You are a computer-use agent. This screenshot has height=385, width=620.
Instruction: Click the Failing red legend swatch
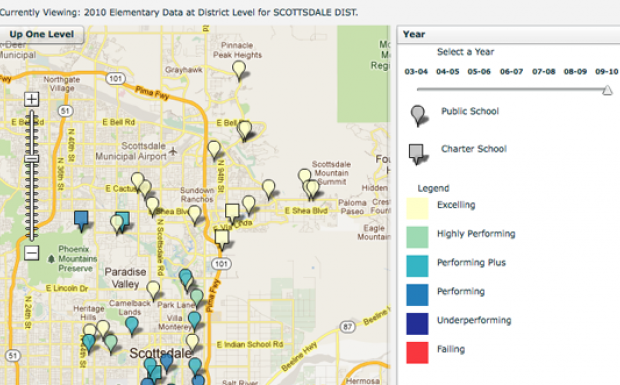click(417, 353)
